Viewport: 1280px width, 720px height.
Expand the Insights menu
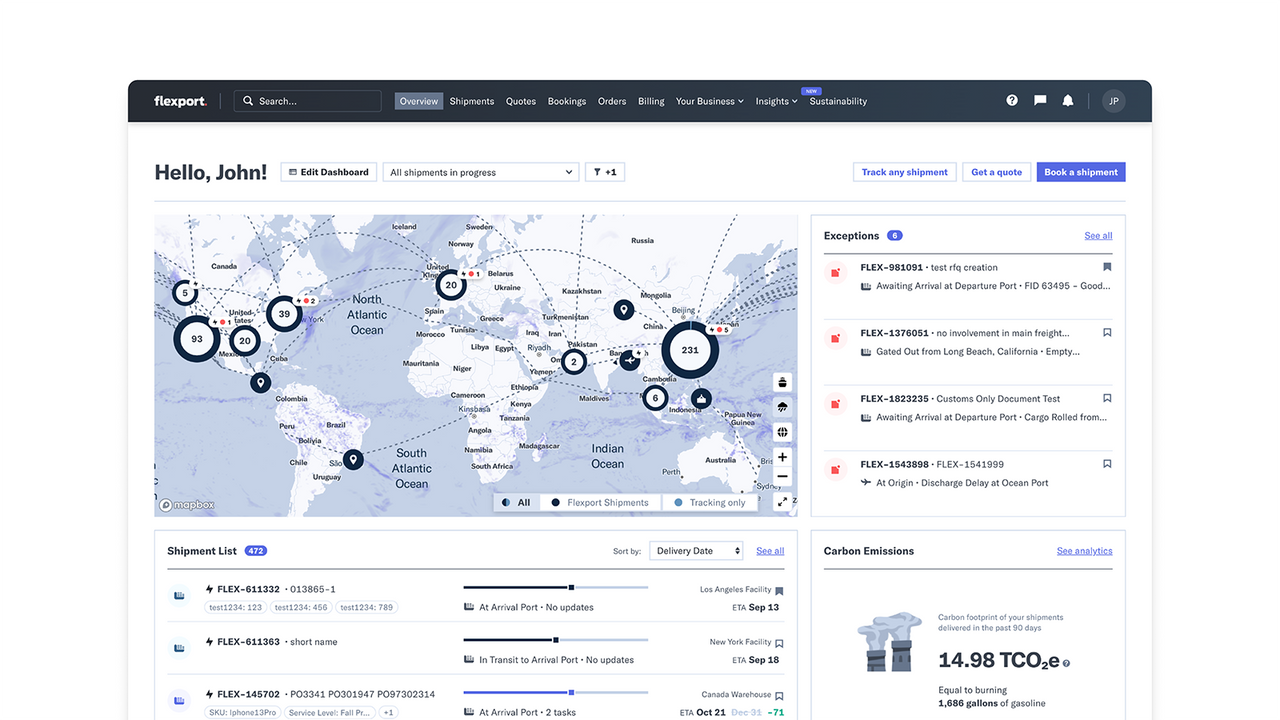pyautogui.click(x=776, y=101)
